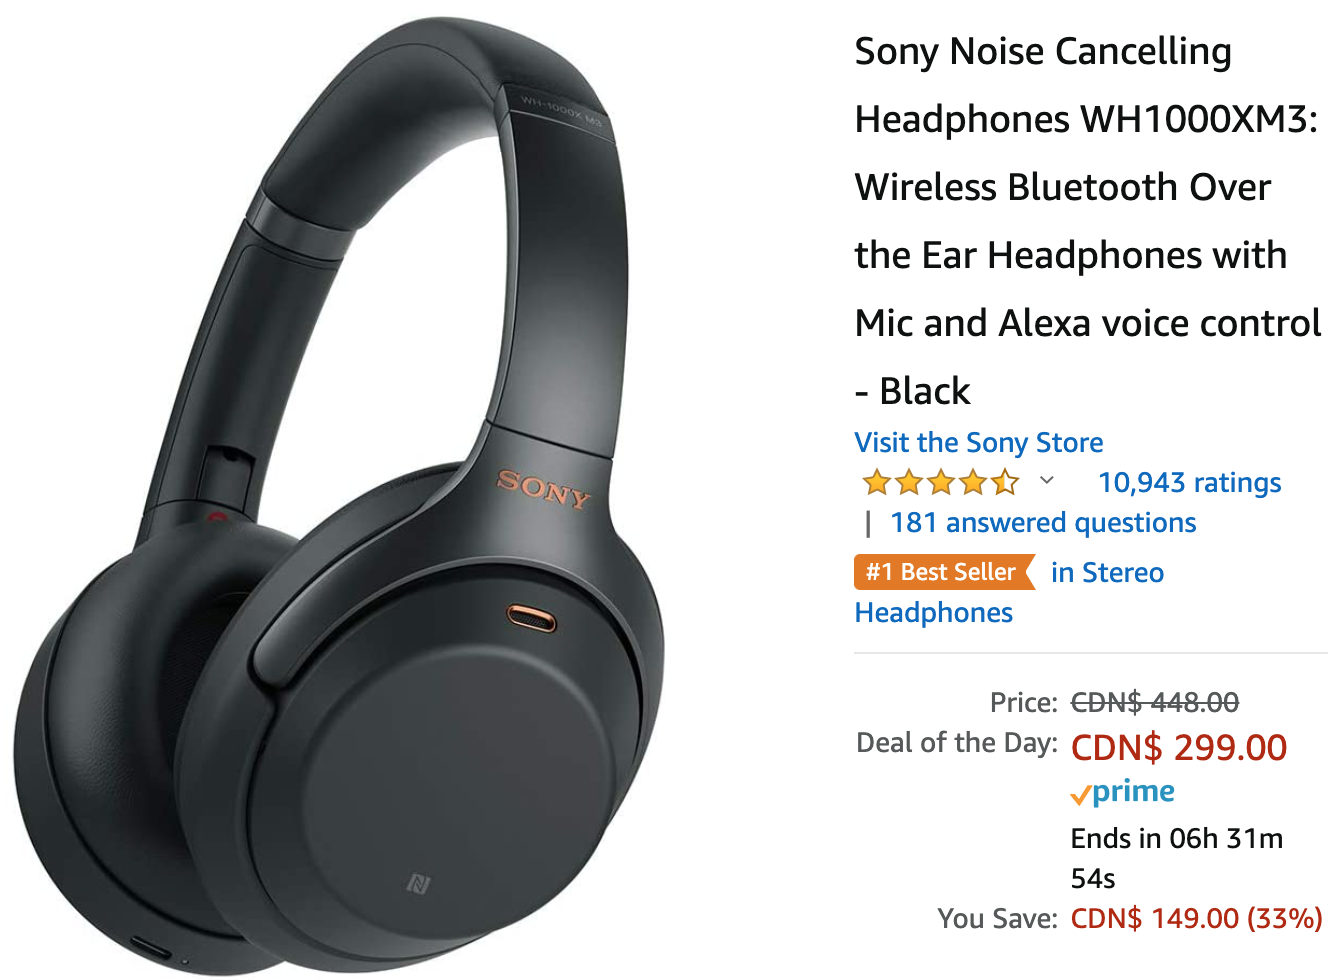View the 181 answered questions
Image resolution: width=1334 pixels, height=980 pixels.
pyautogui.click(x=1043, y=522)
